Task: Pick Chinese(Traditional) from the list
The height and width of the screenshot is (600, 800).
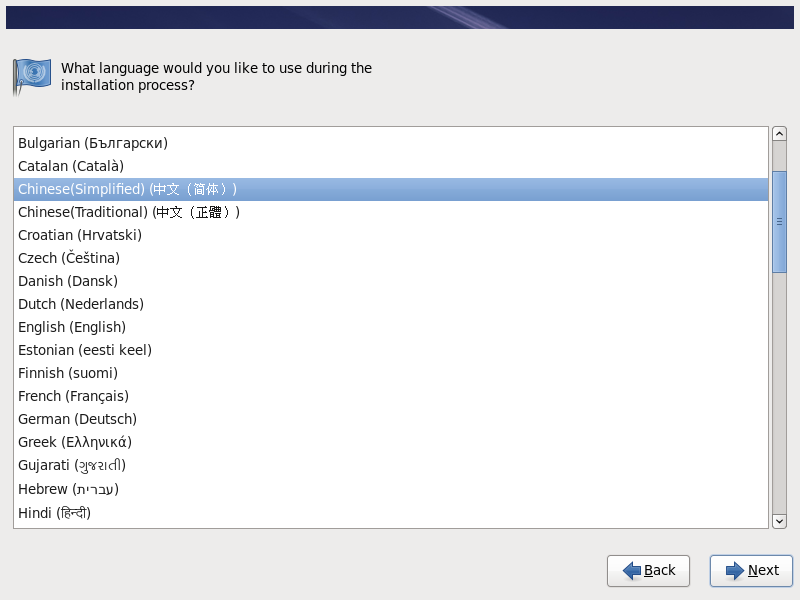Action: pos(129,212)
